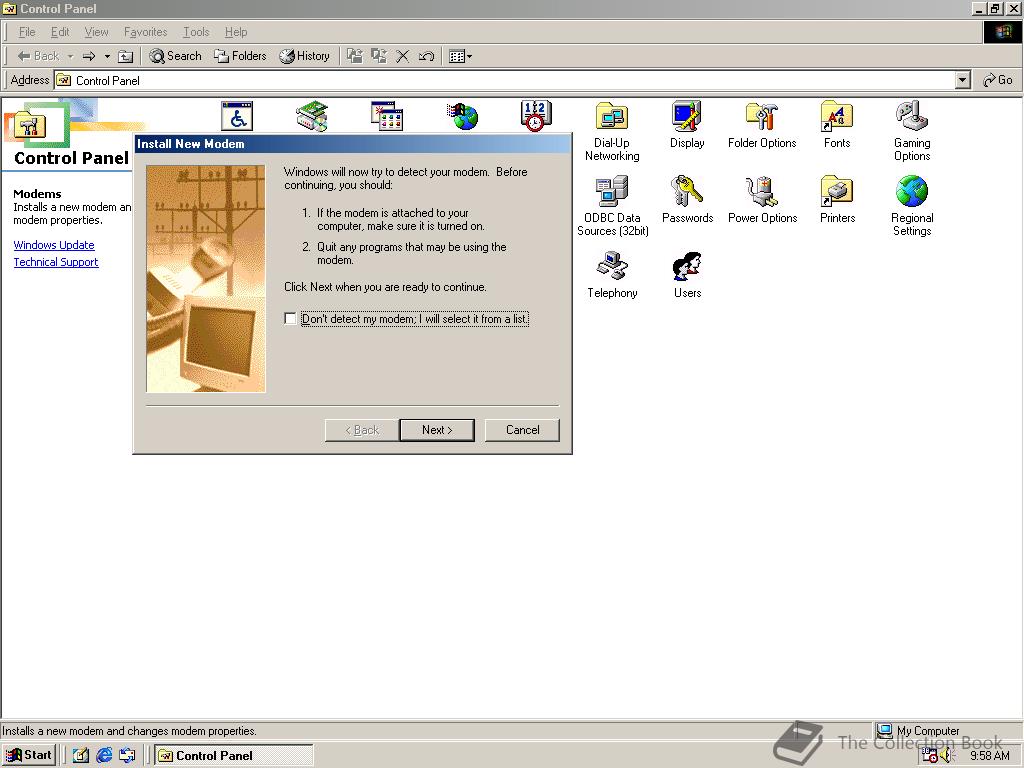Click the Address bar field showing Control Panel
1024x768 pixels.
click(x=505, y=80)
